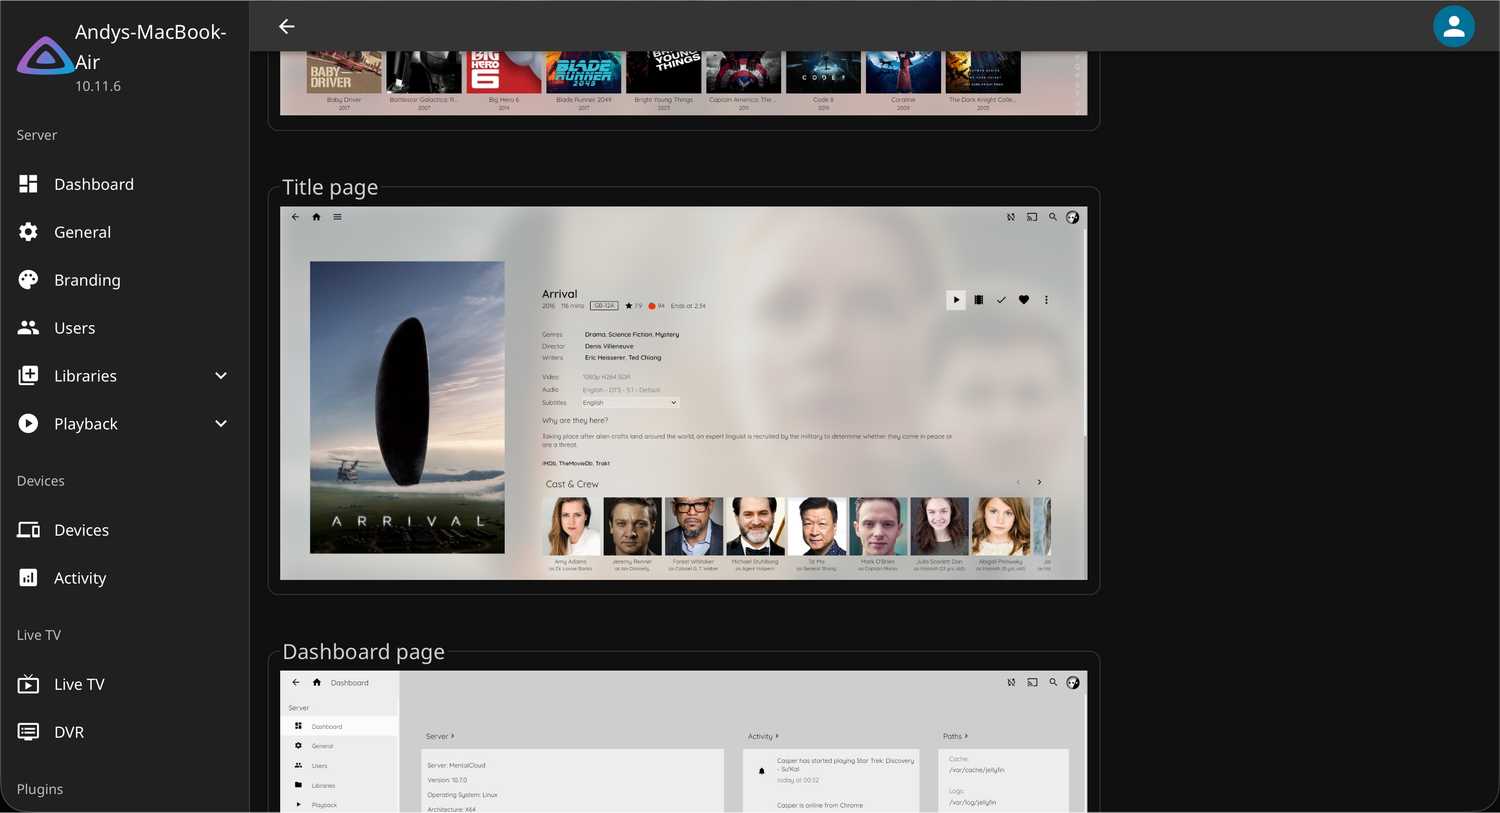Click the Jellyfin logo in the sidebar

(x=45, y=56)
